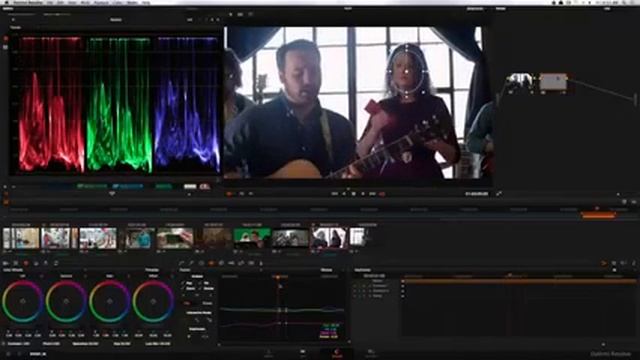Switch to the Edit page tab

pos(303,353)
